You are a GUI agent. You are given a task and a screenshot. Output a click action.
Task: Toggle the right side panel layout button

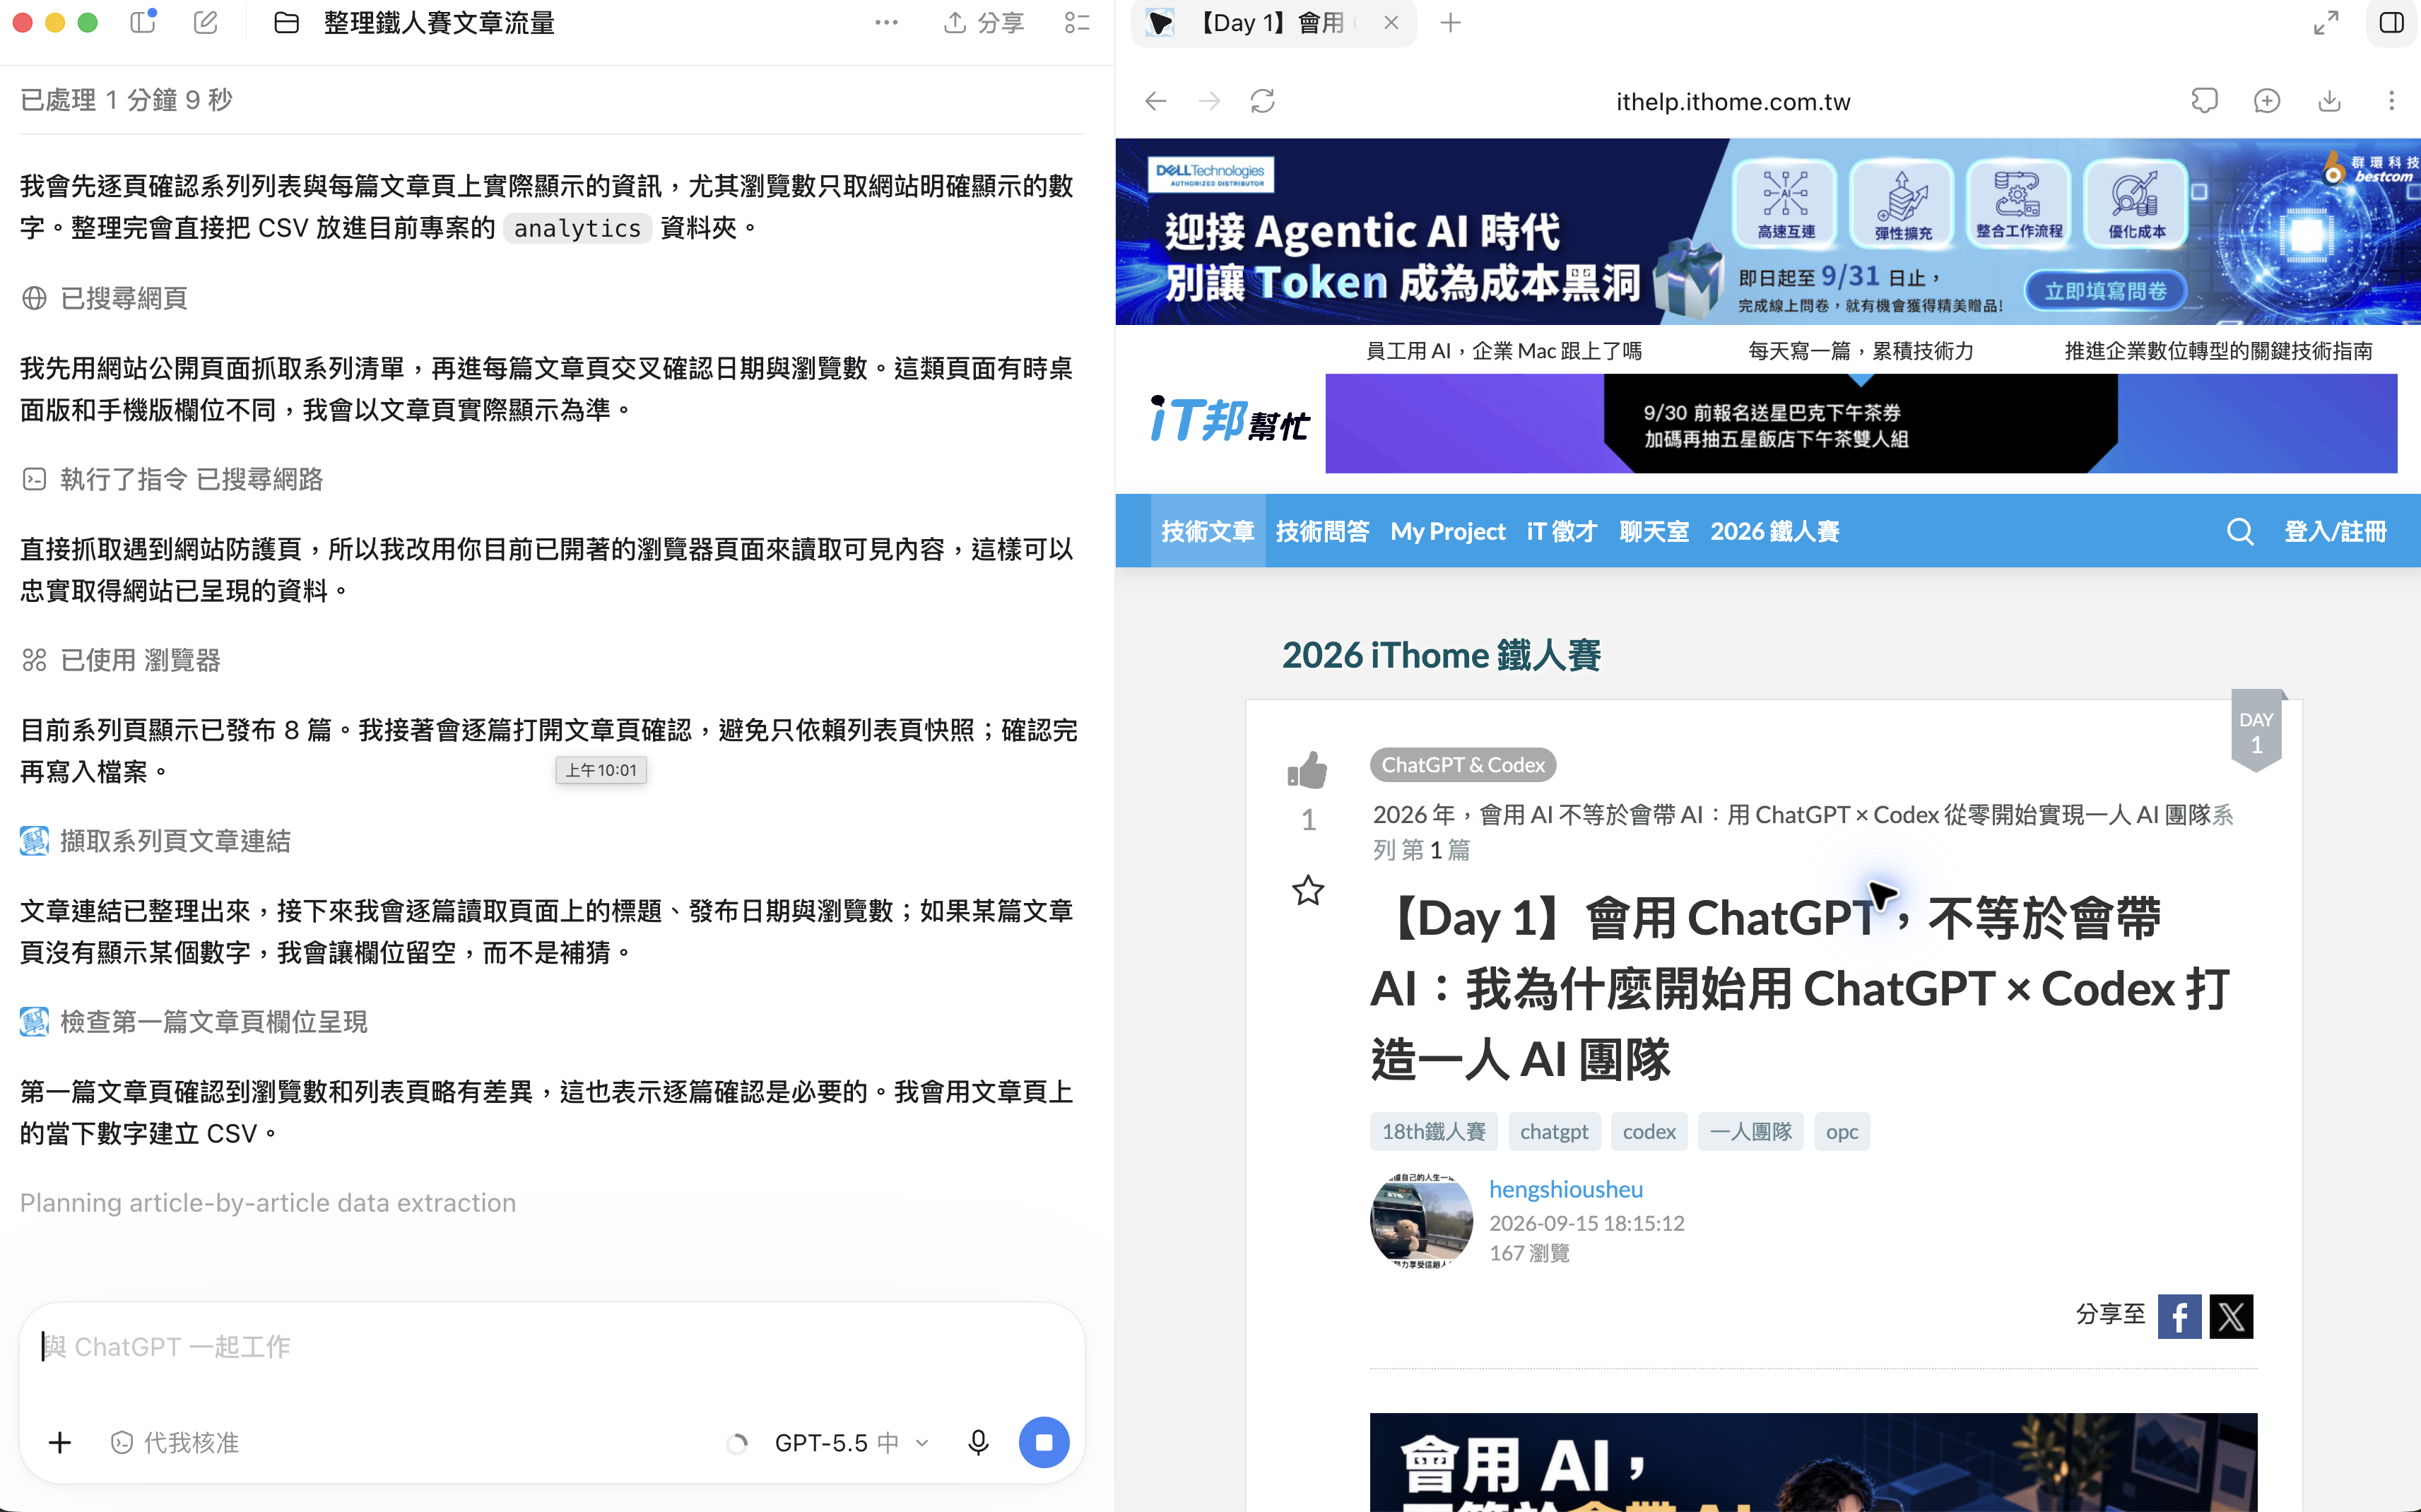click(2392, 22)
